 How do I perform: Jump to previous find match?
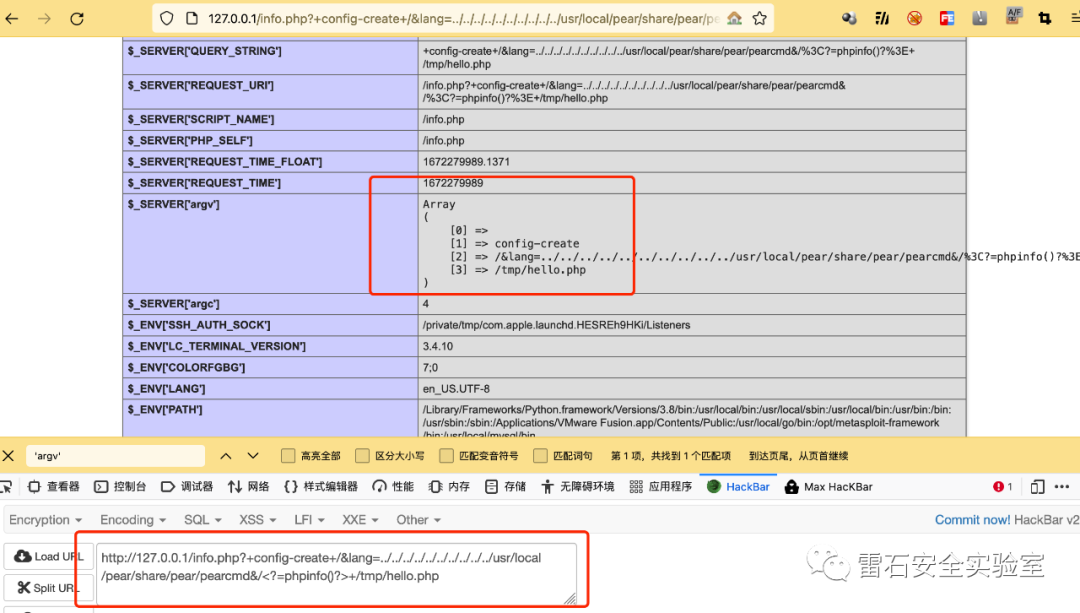(226, 456)
